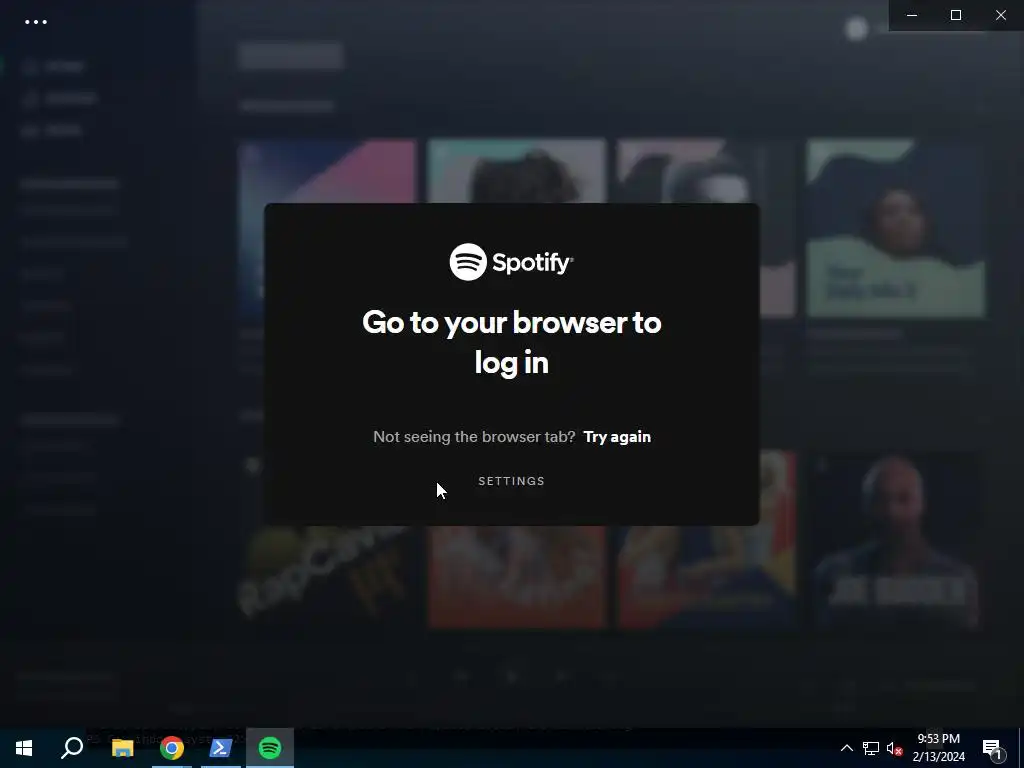Screen dimensions: 1024x768
Task: Minimize the Spotify window
Action: coord(912,15)
